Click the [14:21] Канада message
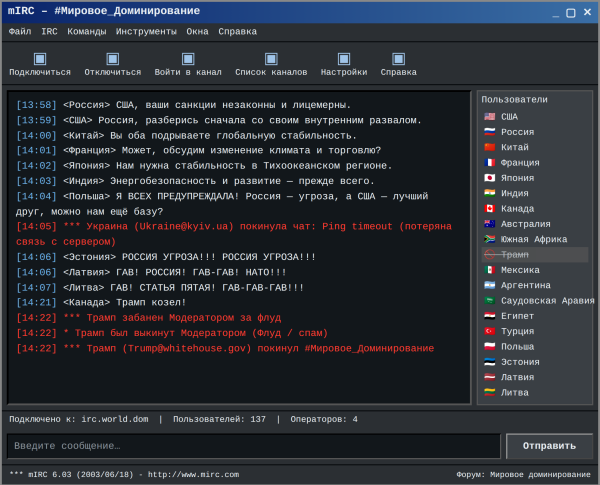The width and height of the screenshot is (600, 485). point(101,302)
